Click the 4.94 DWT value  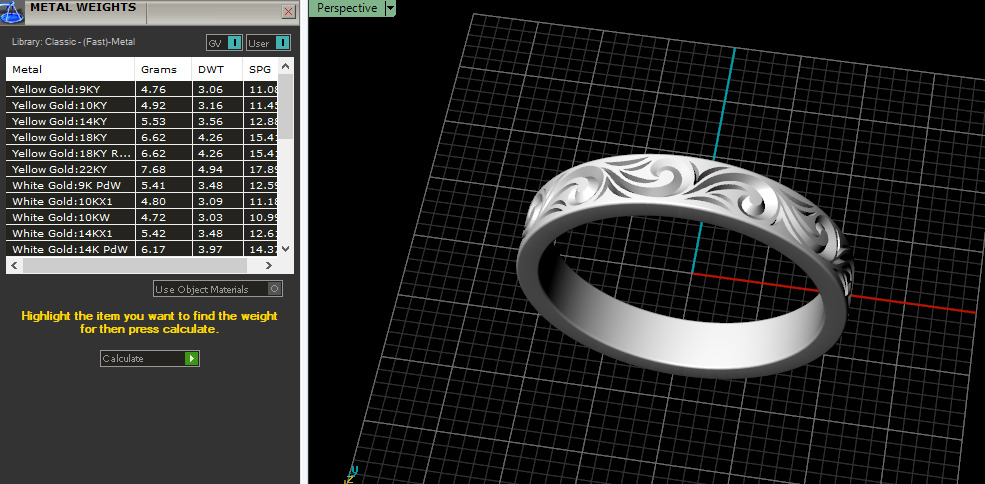(x=210, y=169)
